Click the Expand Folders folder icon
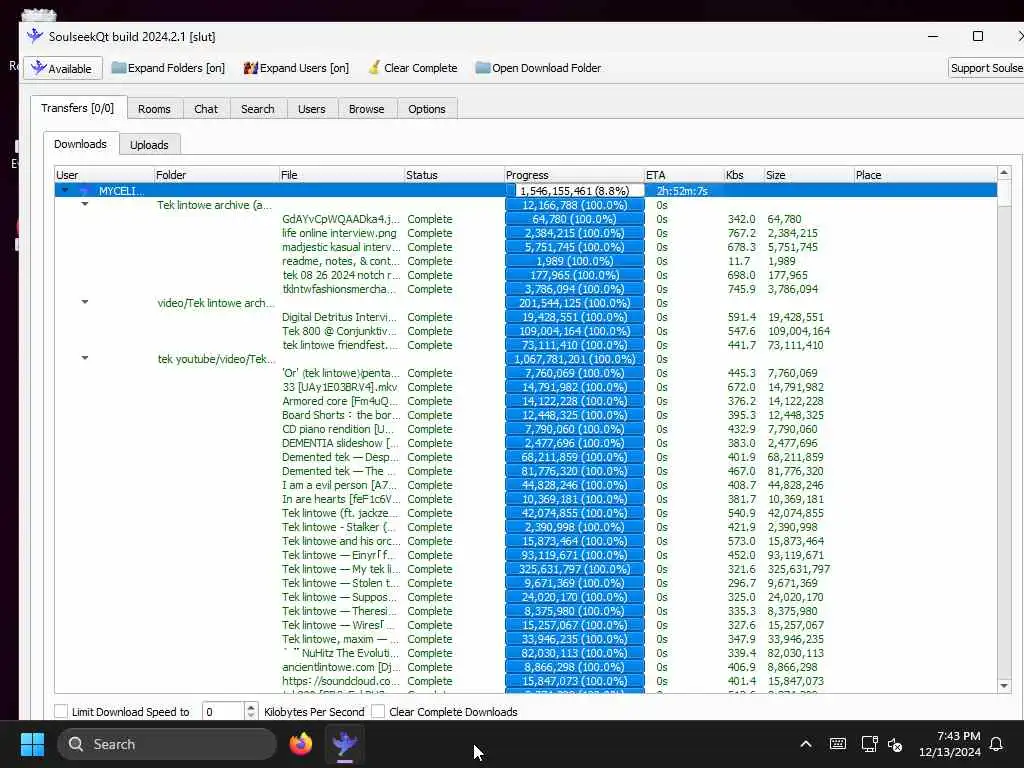The height and width of the screenshot is (768, 1024). point(119,68)
